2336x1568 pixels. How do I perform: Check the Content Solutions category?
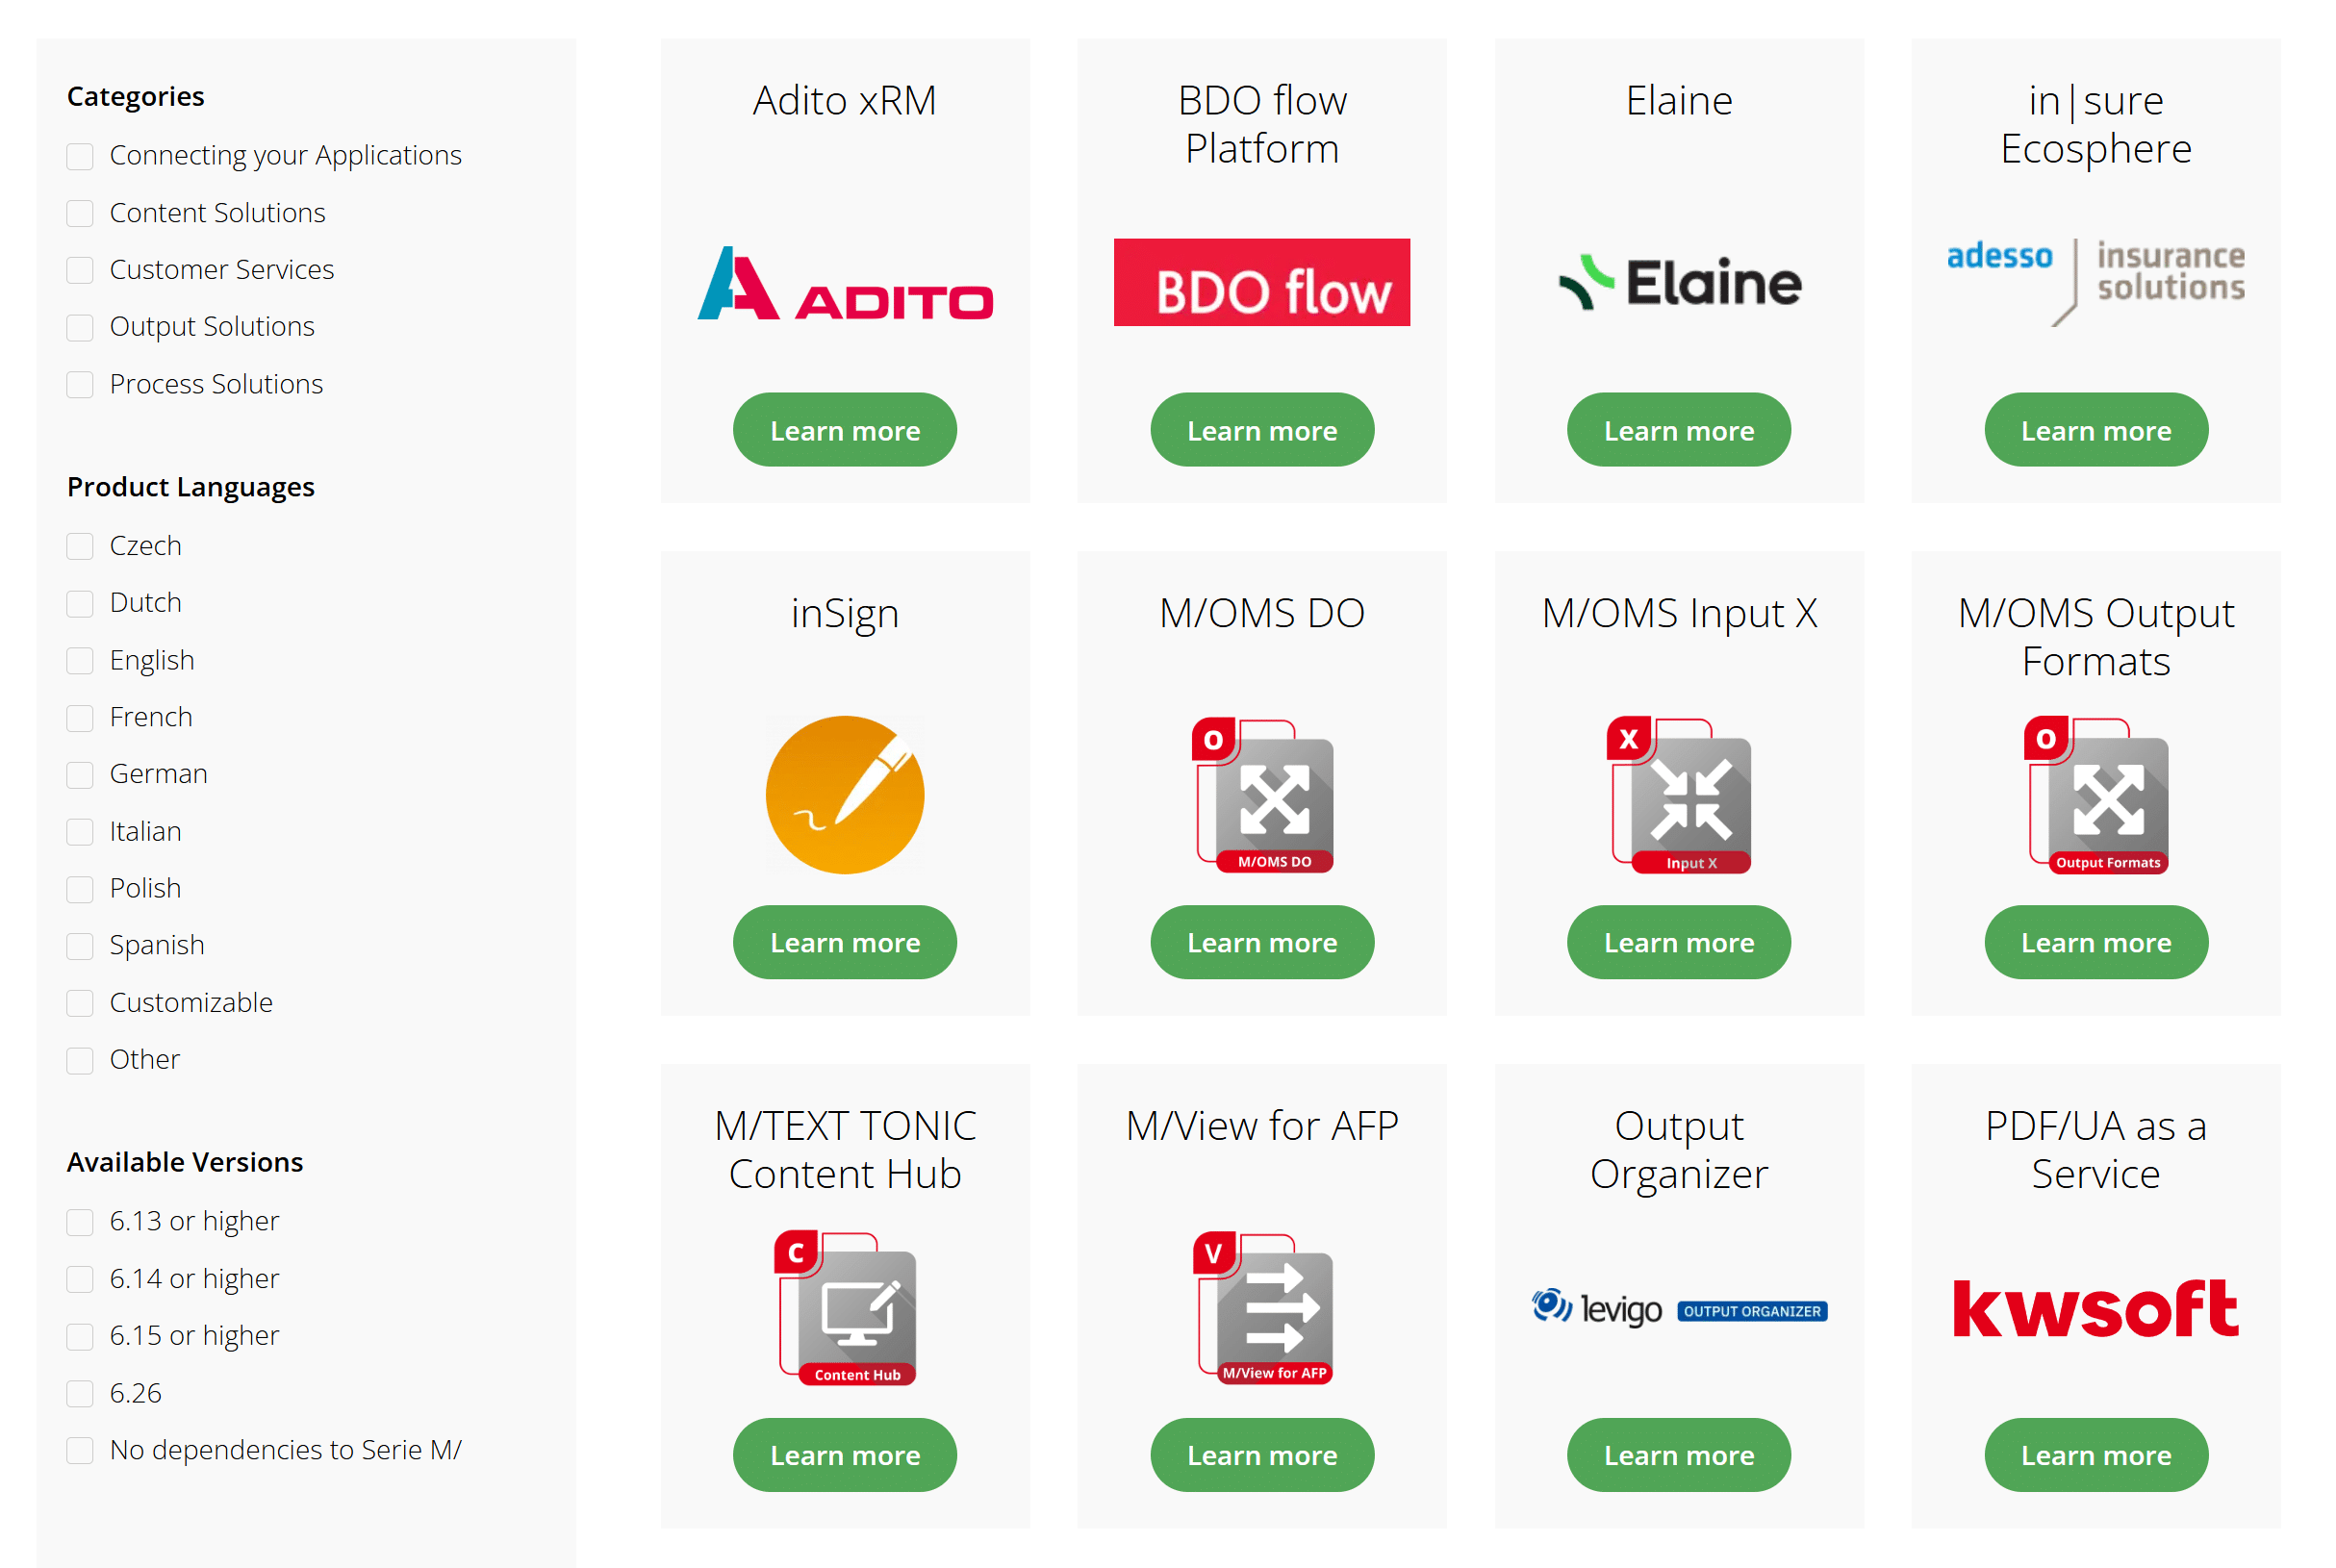(80, 213)
